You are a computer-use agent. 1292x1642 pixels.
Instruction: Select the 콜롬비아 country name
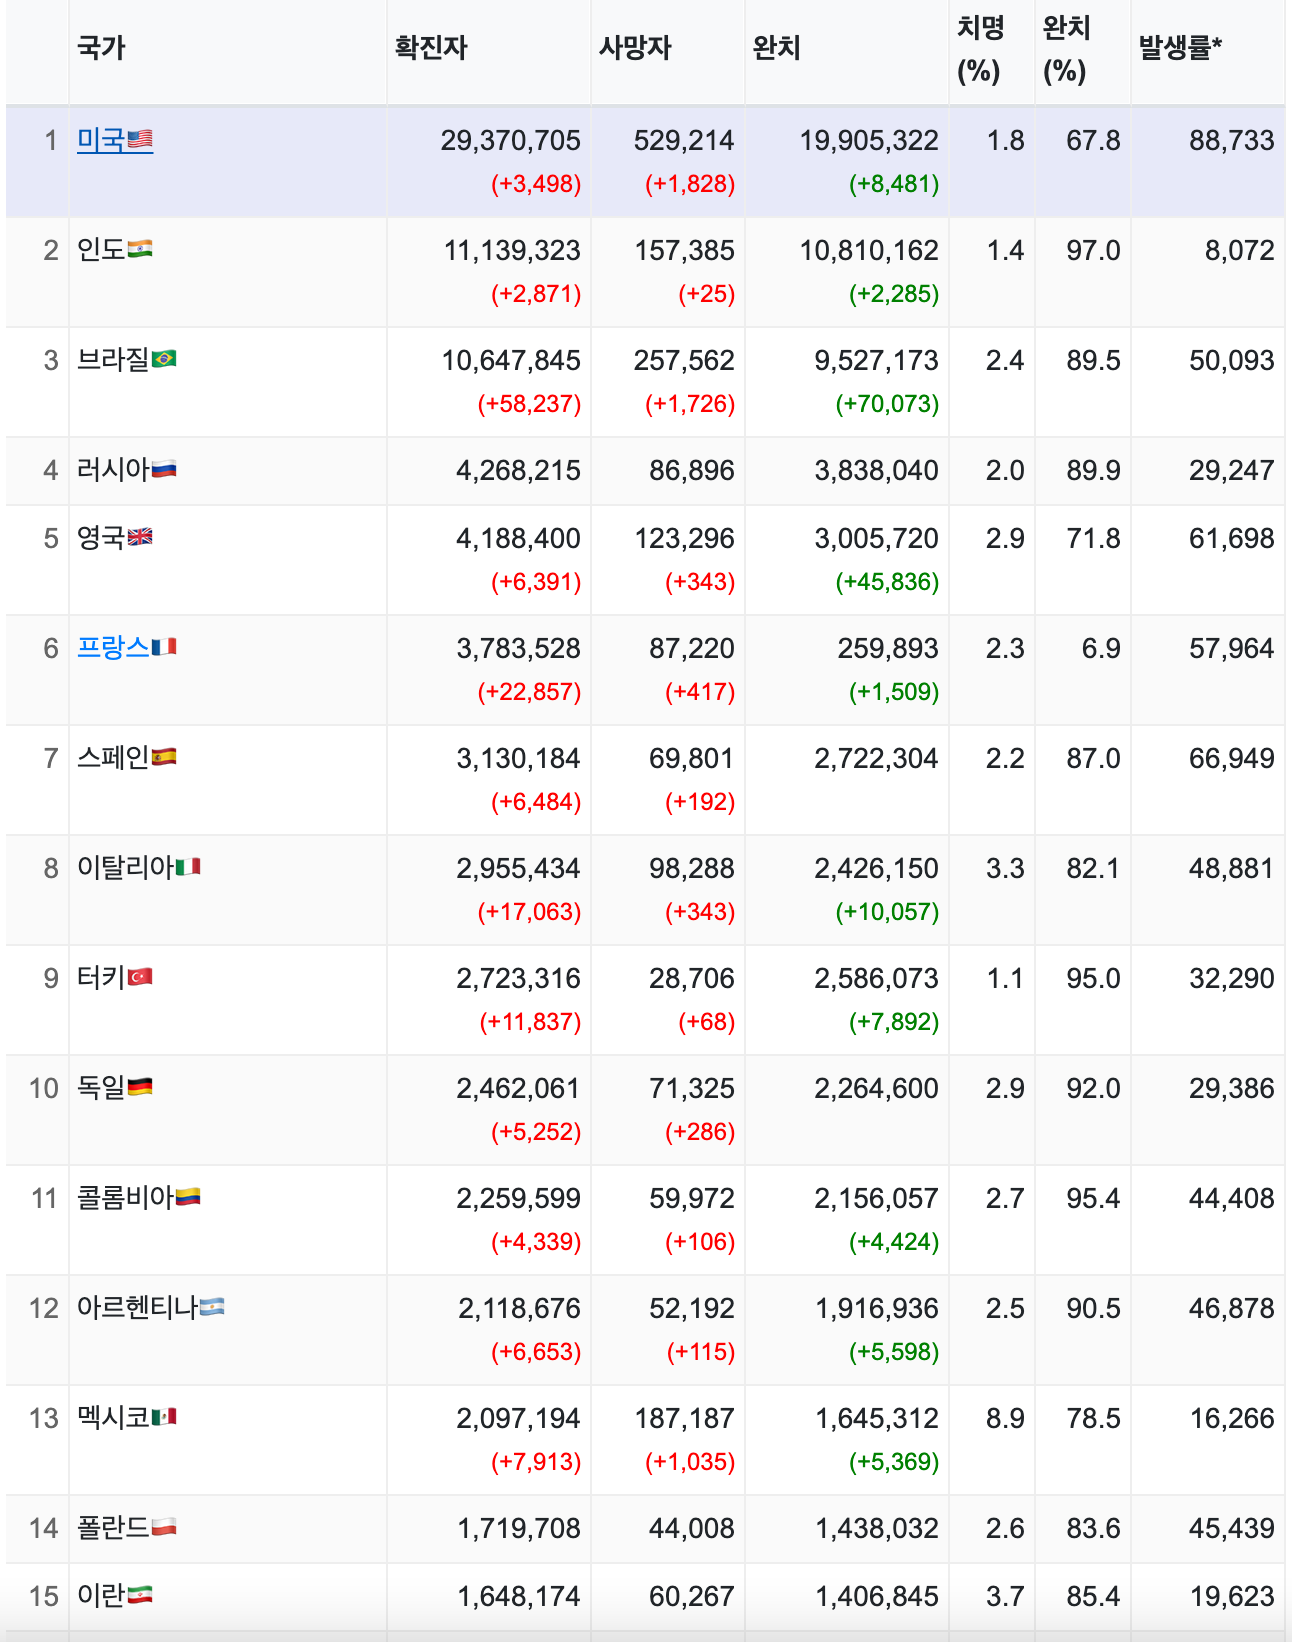coord(125,1198)
